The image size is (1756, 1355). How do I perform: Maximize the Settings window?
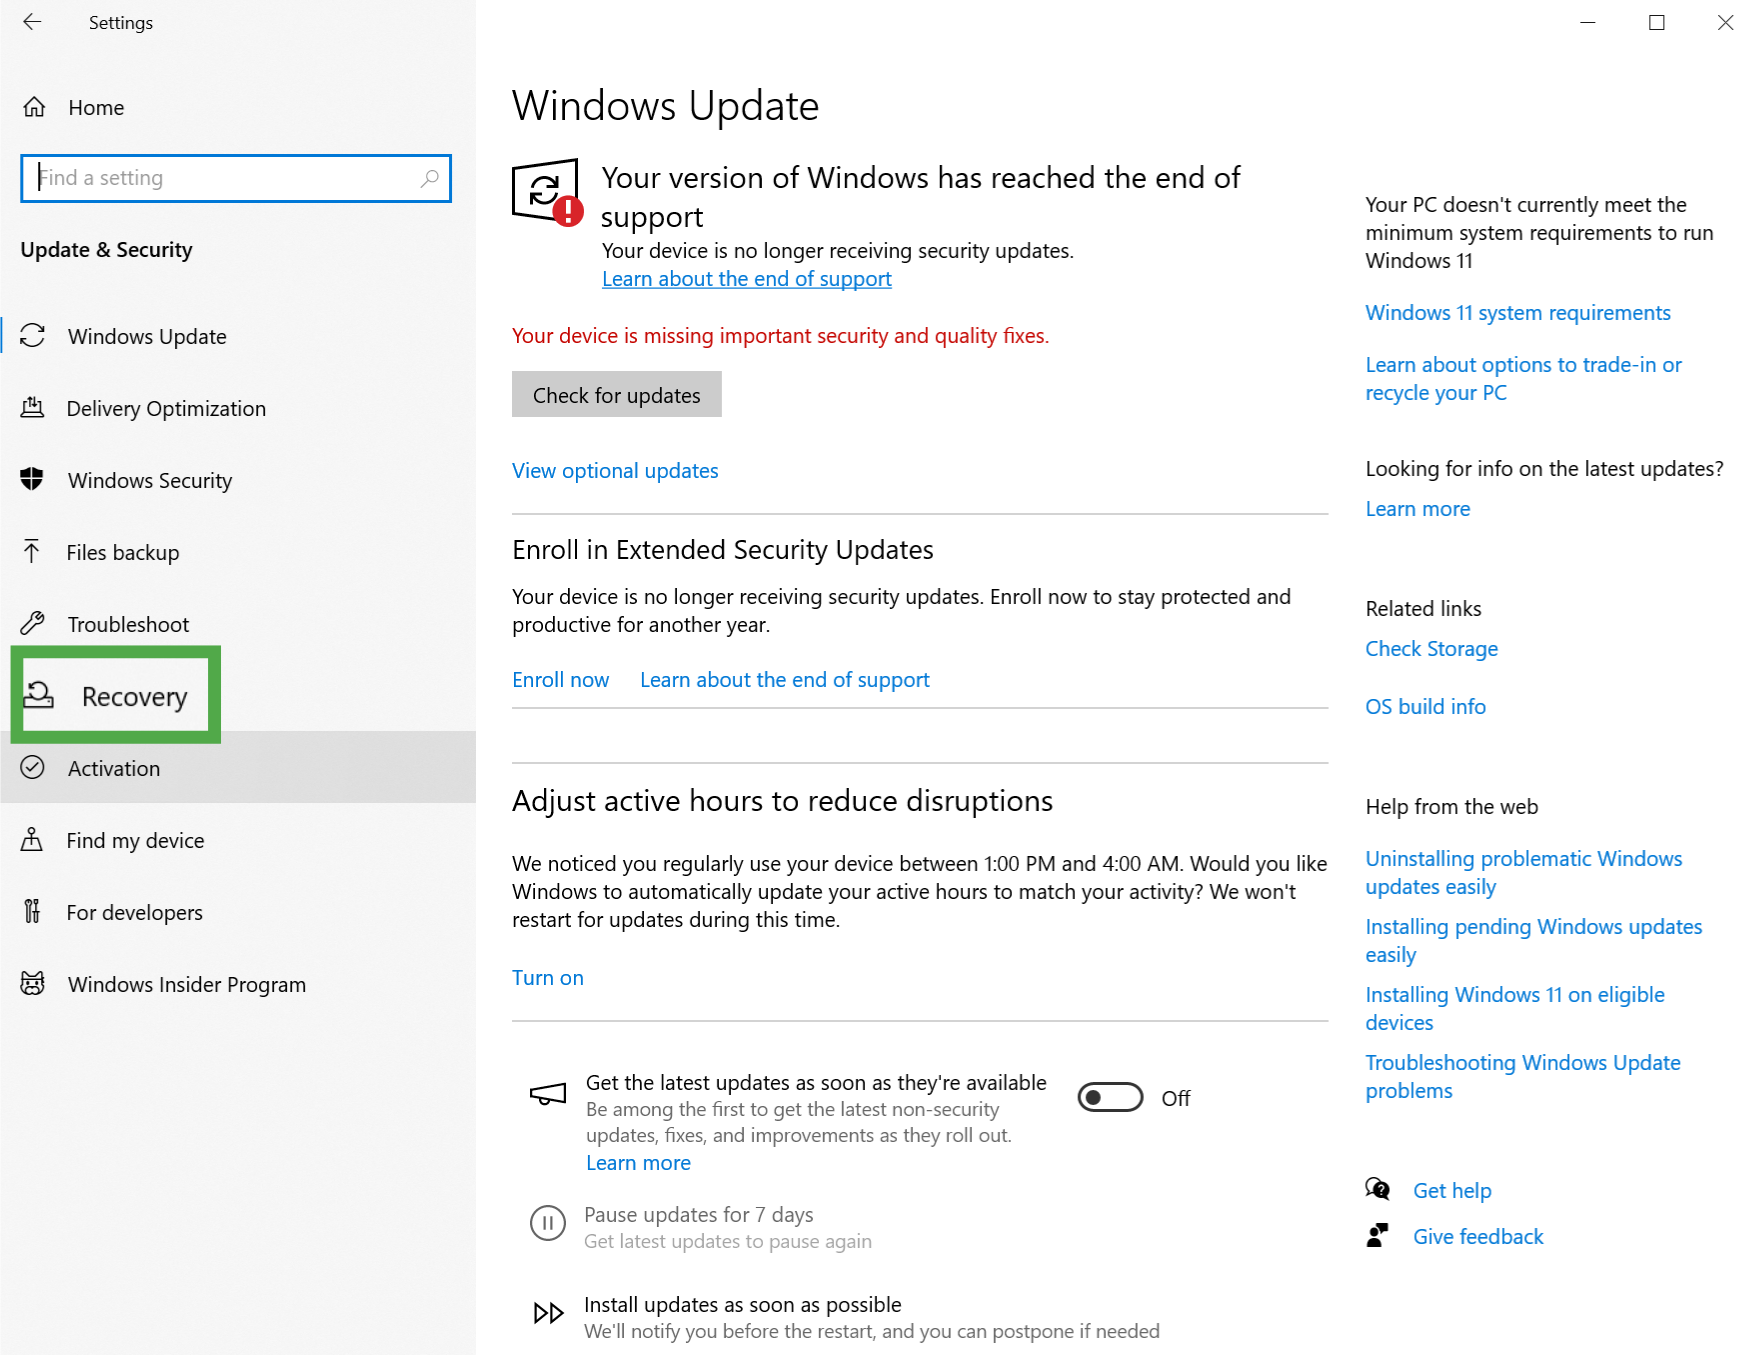pyautogui.click(x=1657, y=22)
